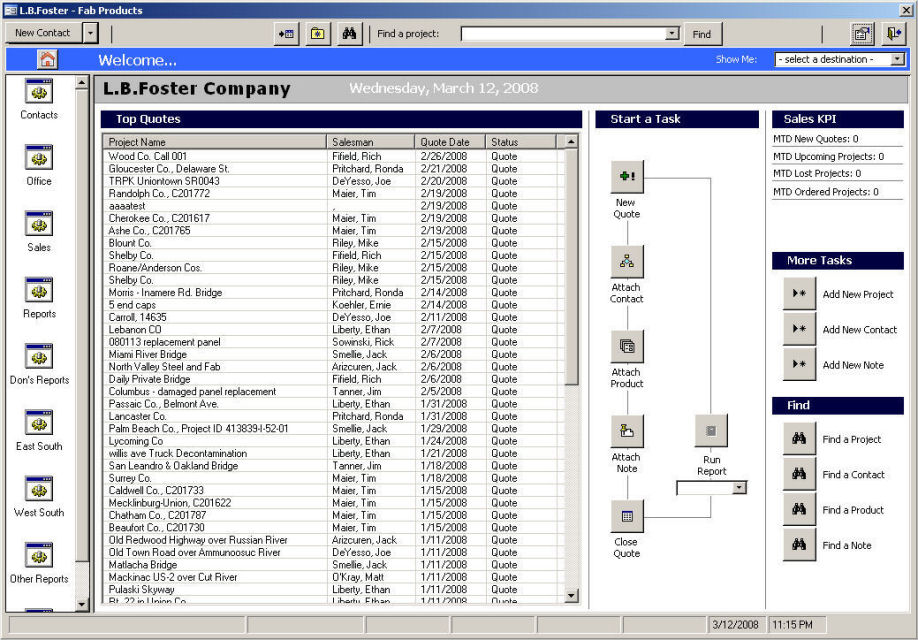Select the Palm Beach Co. project row
918x640 pixels.
click(333, 429)
